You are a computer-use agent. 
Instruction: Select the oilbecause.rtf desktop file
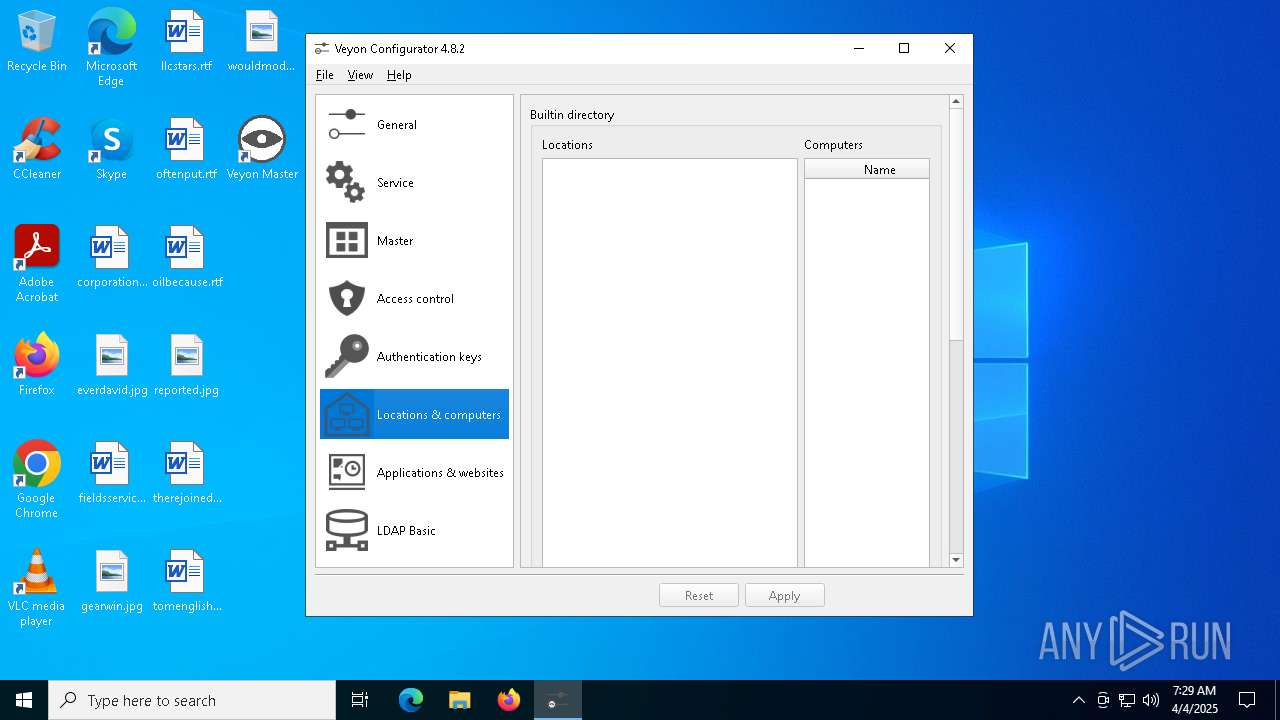tap(186, 257)
